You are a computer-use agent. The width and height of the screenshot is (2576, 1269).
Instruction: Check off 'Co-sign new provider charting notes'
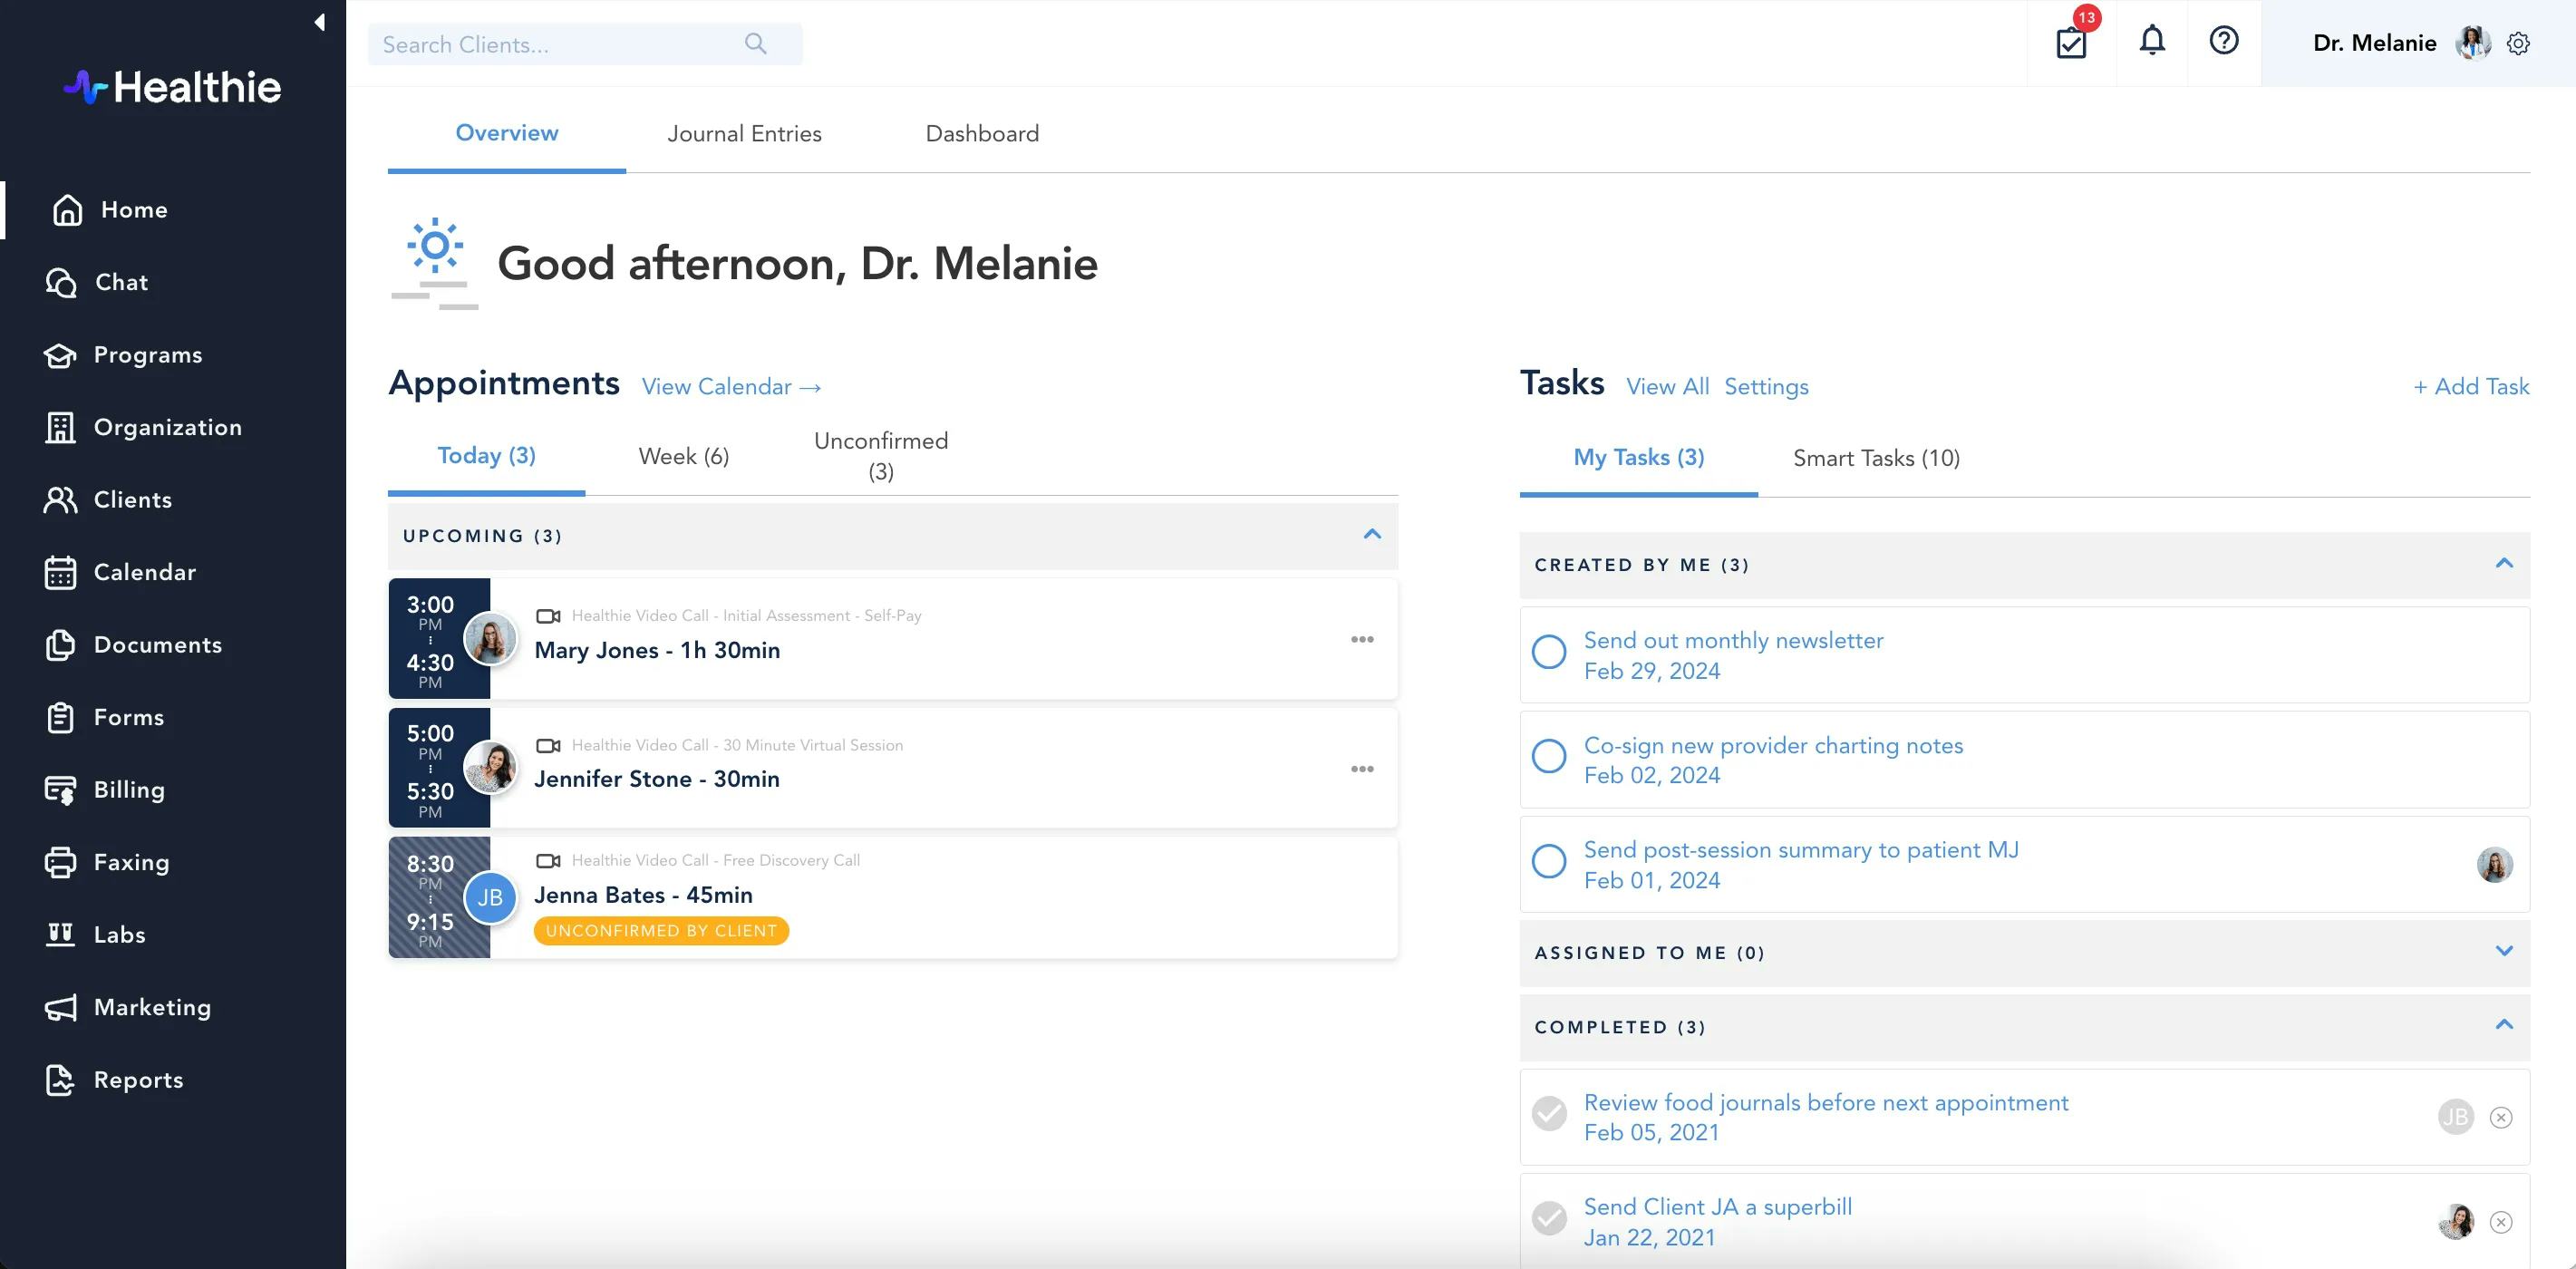pyautogui.click(x=1549, y=756)
